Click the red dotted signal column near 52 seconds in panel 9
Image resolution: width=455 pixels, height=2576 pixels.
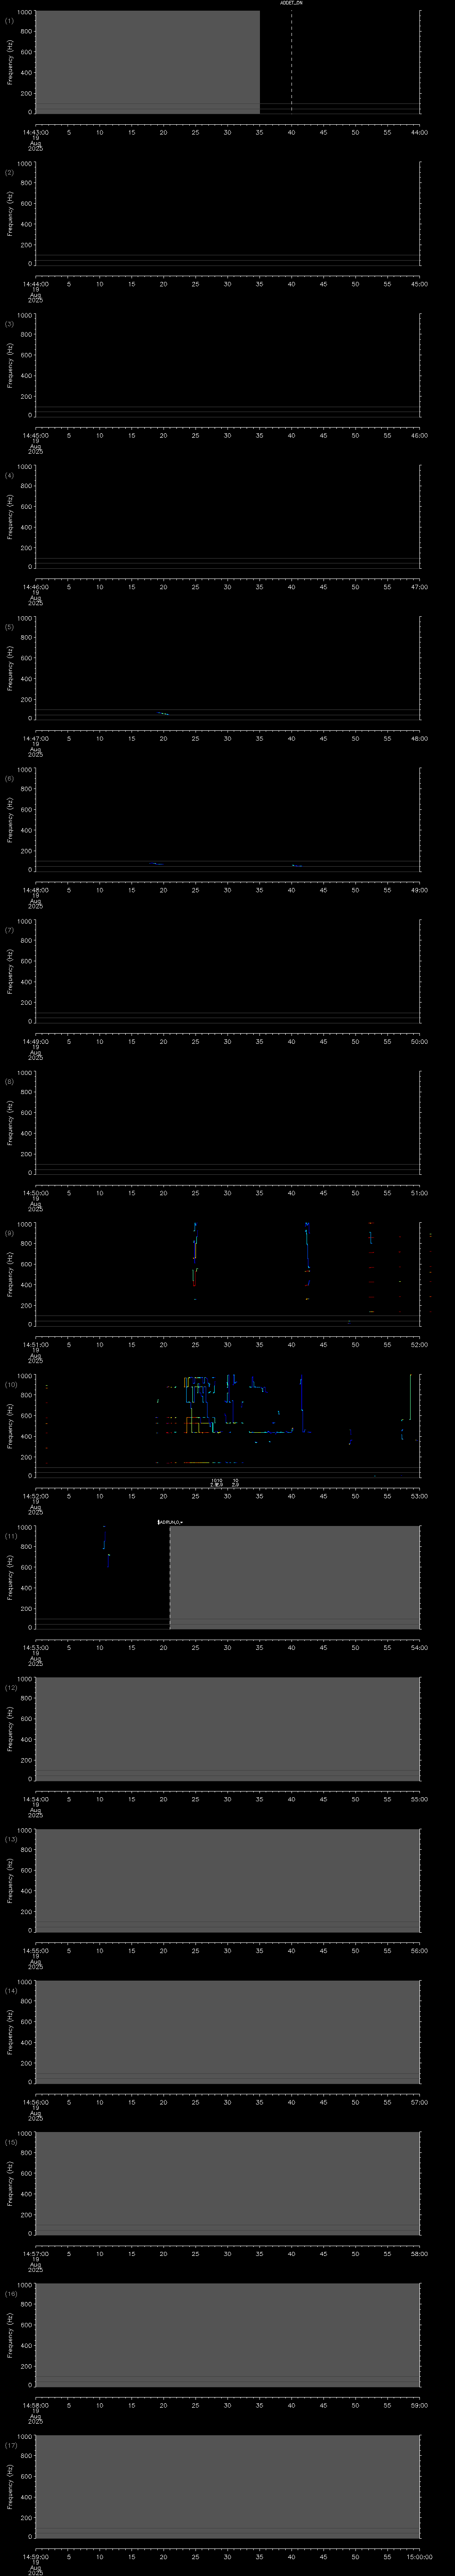coord(370,1260)
